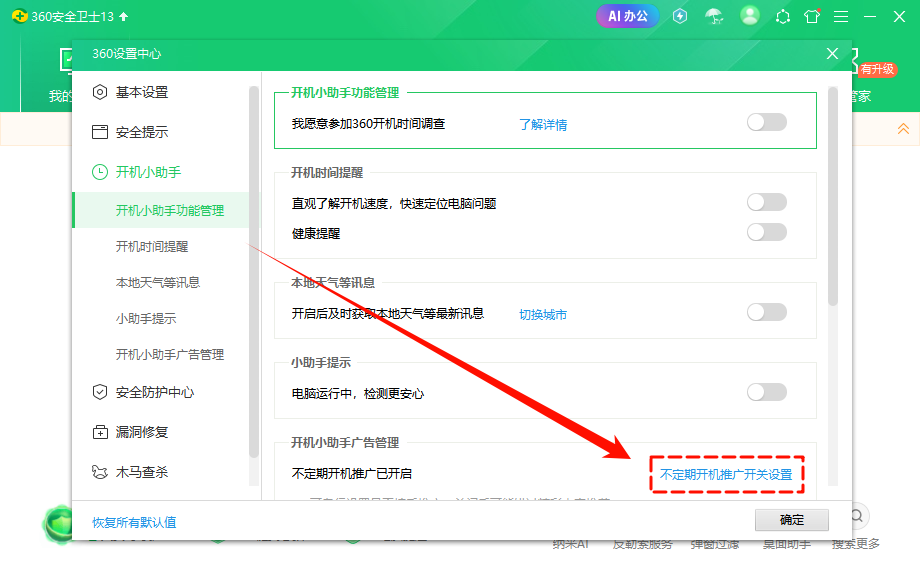Viewport: 920px width, 580px height.
Task: Click the loop-shaped icon beside the avatar
Action: click(x=783, y=16)
